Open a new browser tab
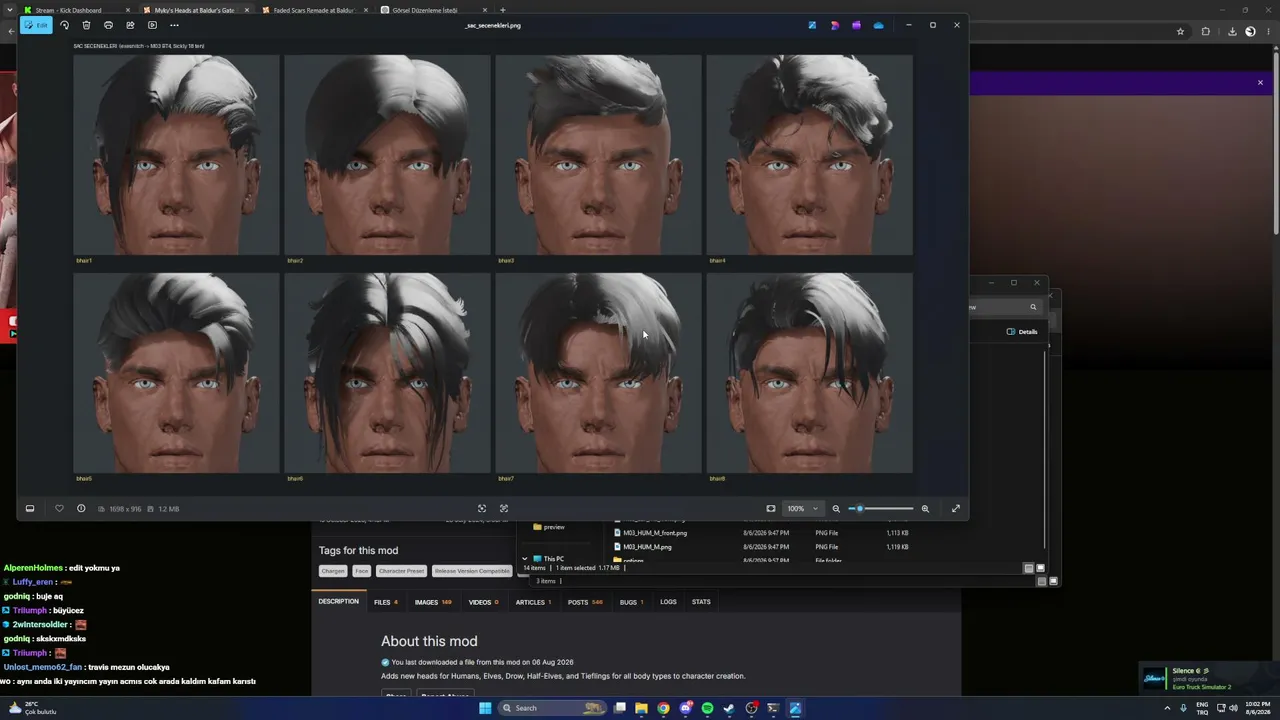The width and height of the screenshot is (1280, 720). point(502,10)
